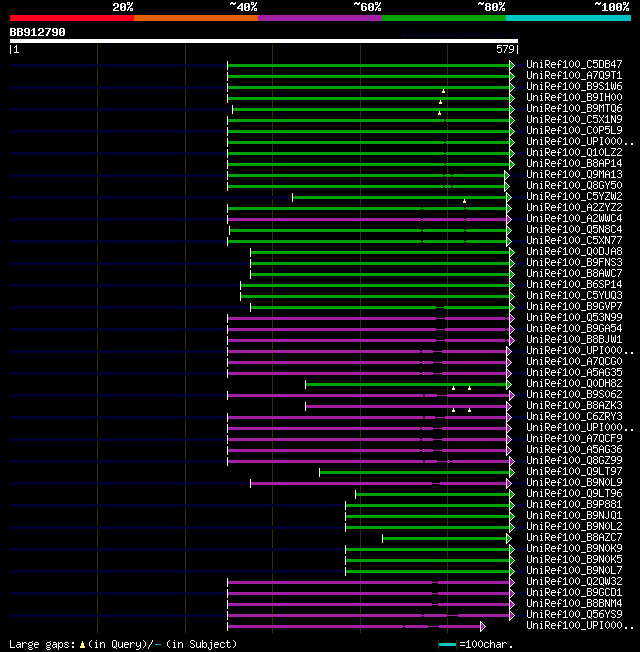The image size is (640, 652).
Task: Click the arrowhead at the end of UniRef100_A7Q9T1 row
Action: coord(512,76)
